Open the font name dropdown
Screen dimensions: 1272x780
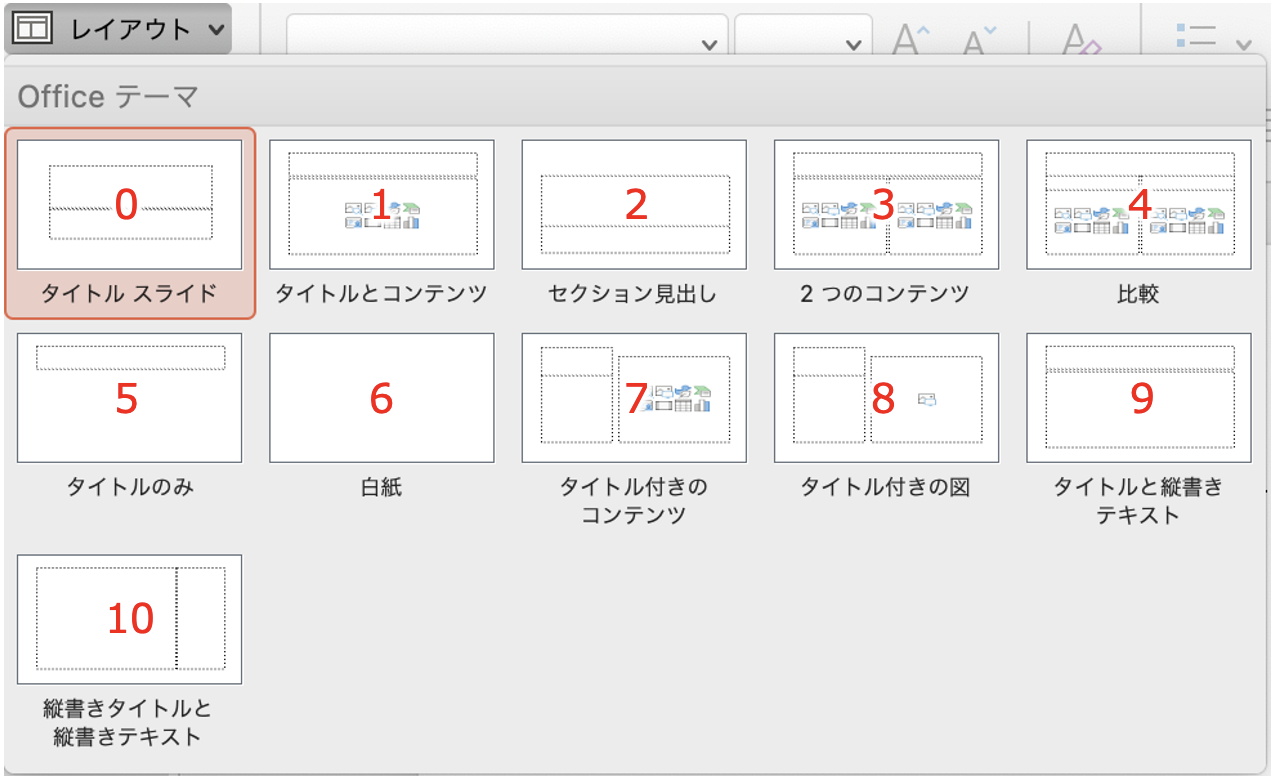[708, 44]
